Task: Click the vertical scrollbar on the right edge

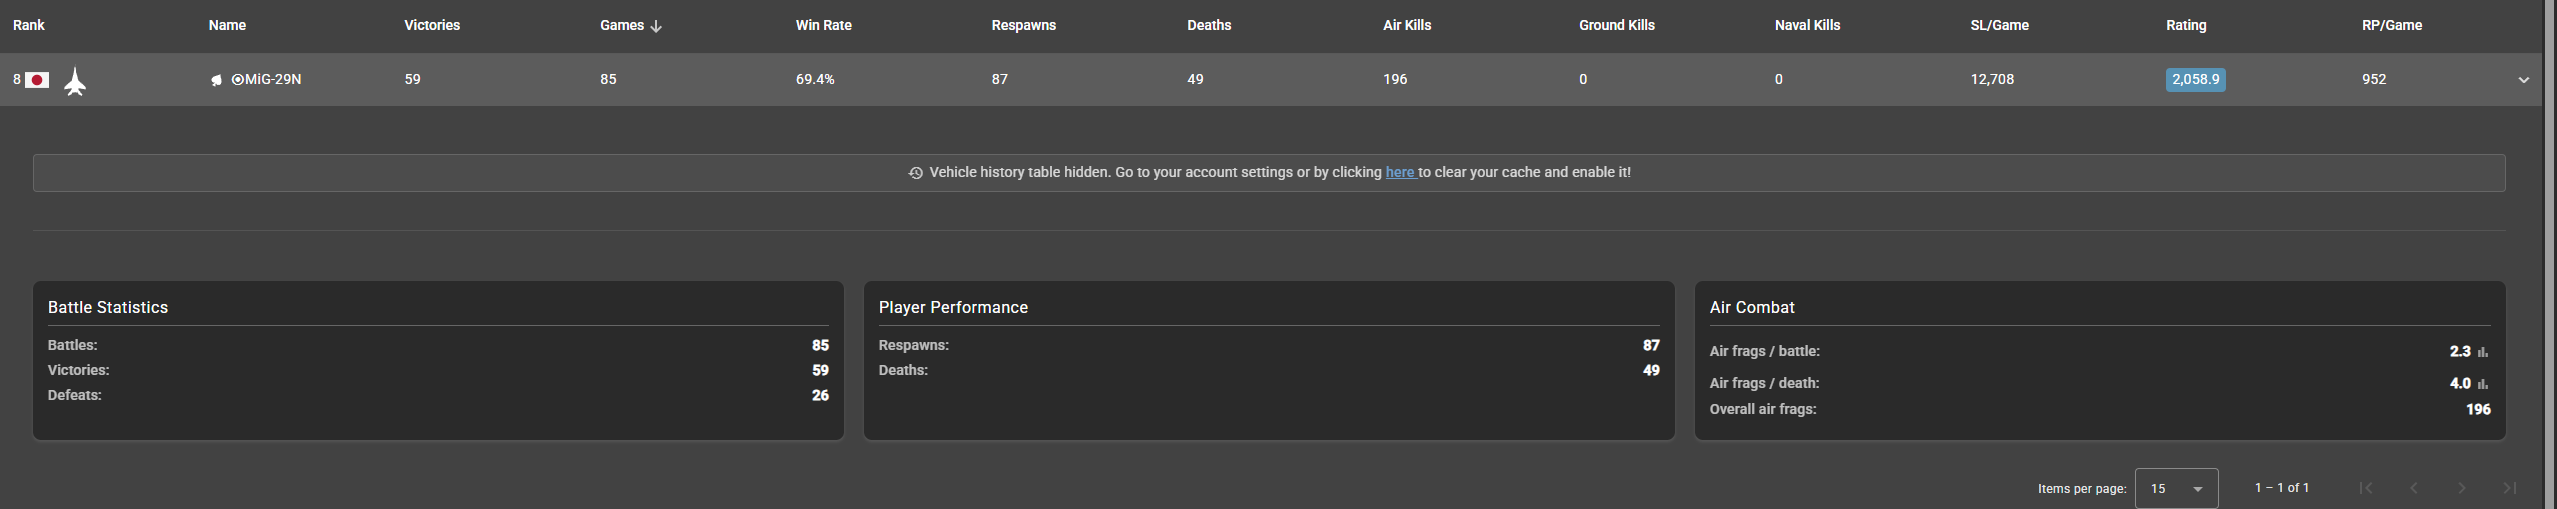Action: tap(2549, 250)
